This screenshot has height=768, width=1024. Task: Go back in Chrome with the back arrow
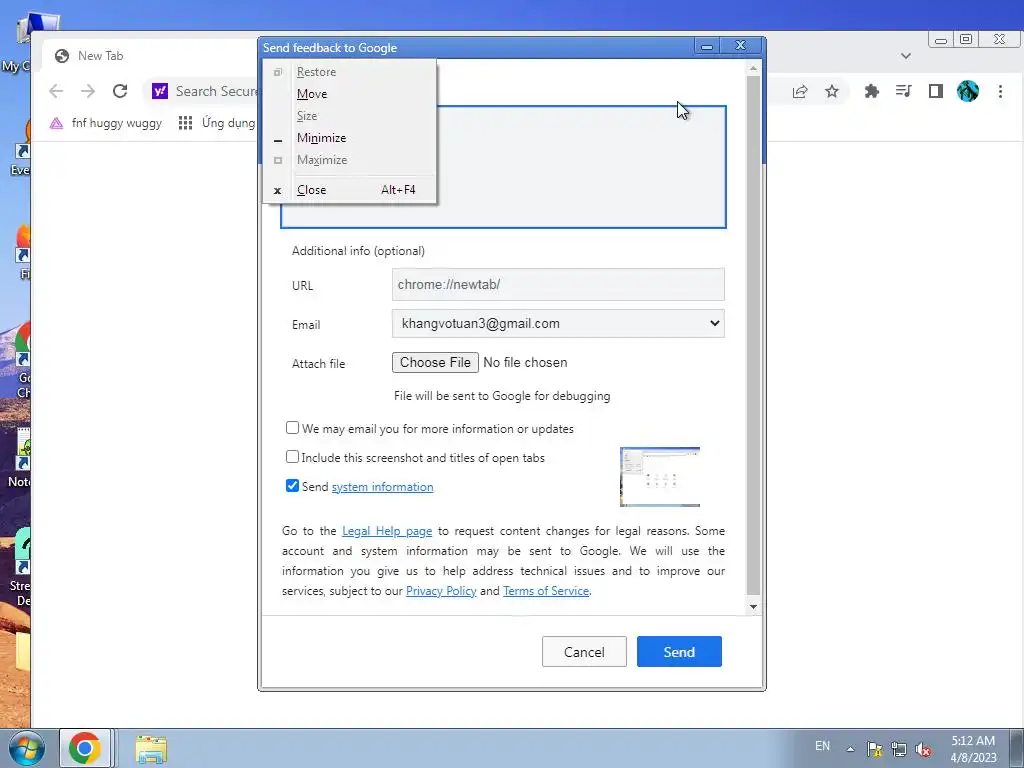(56, 91)
